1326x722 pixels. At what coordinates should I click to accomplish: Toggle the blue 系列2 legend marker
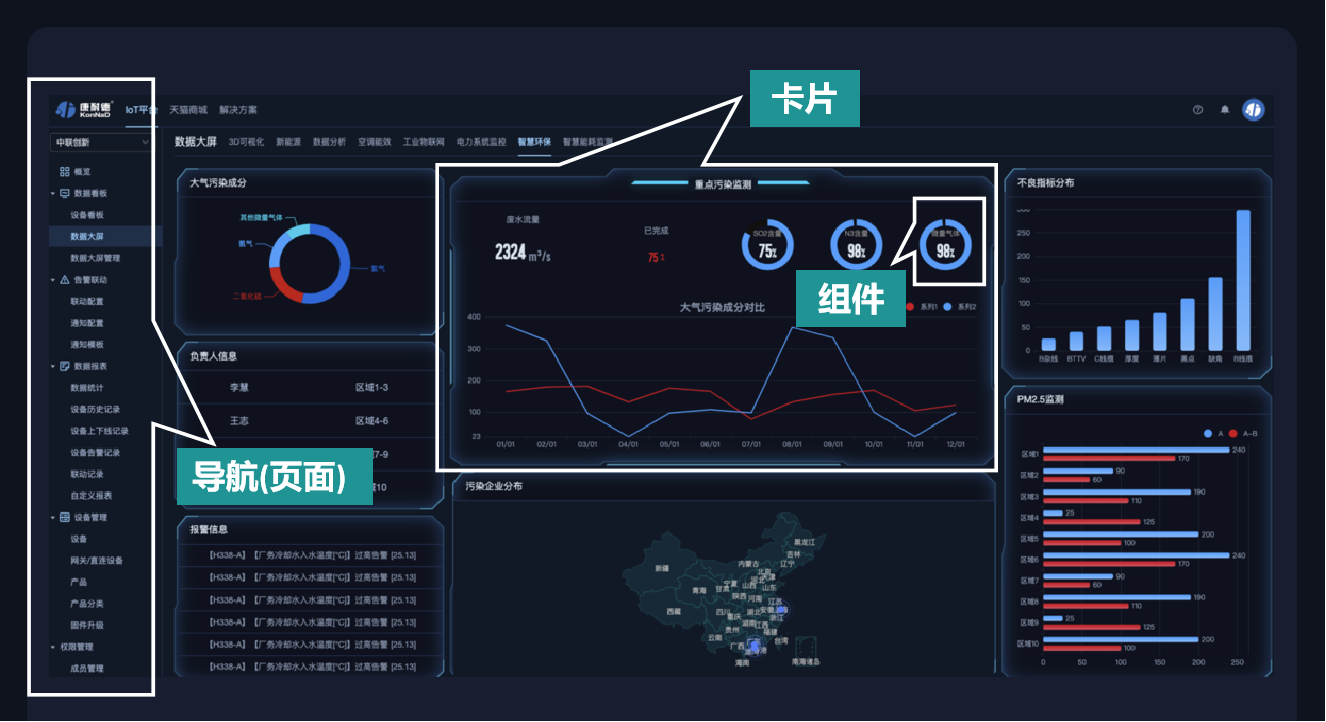coord(947,307)
